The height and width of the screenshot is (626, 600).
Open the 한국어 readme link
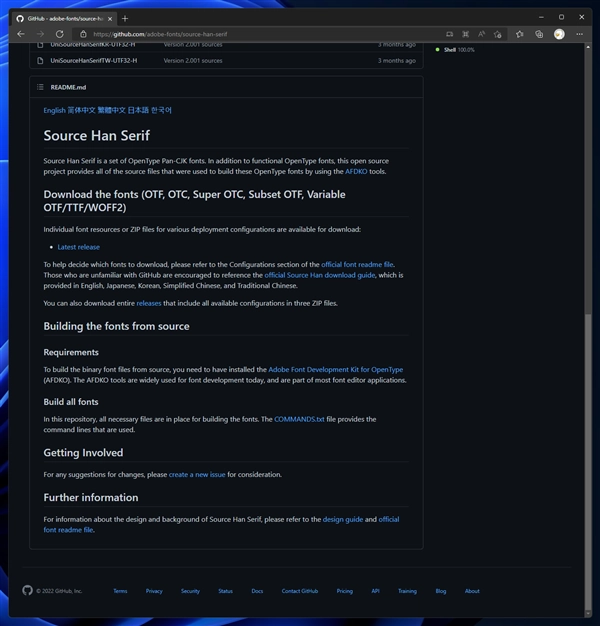(161, 110)
